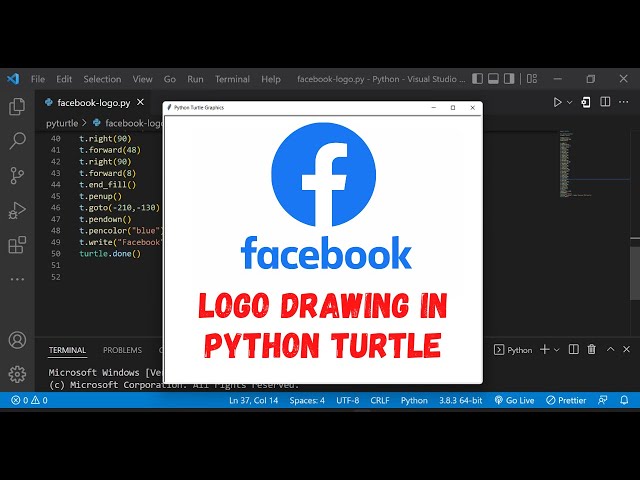Select interpreter 3.8.3 64-bit
Image resolution: width=640 pixels, height=480 pixels.
click(x=460, y=400)
